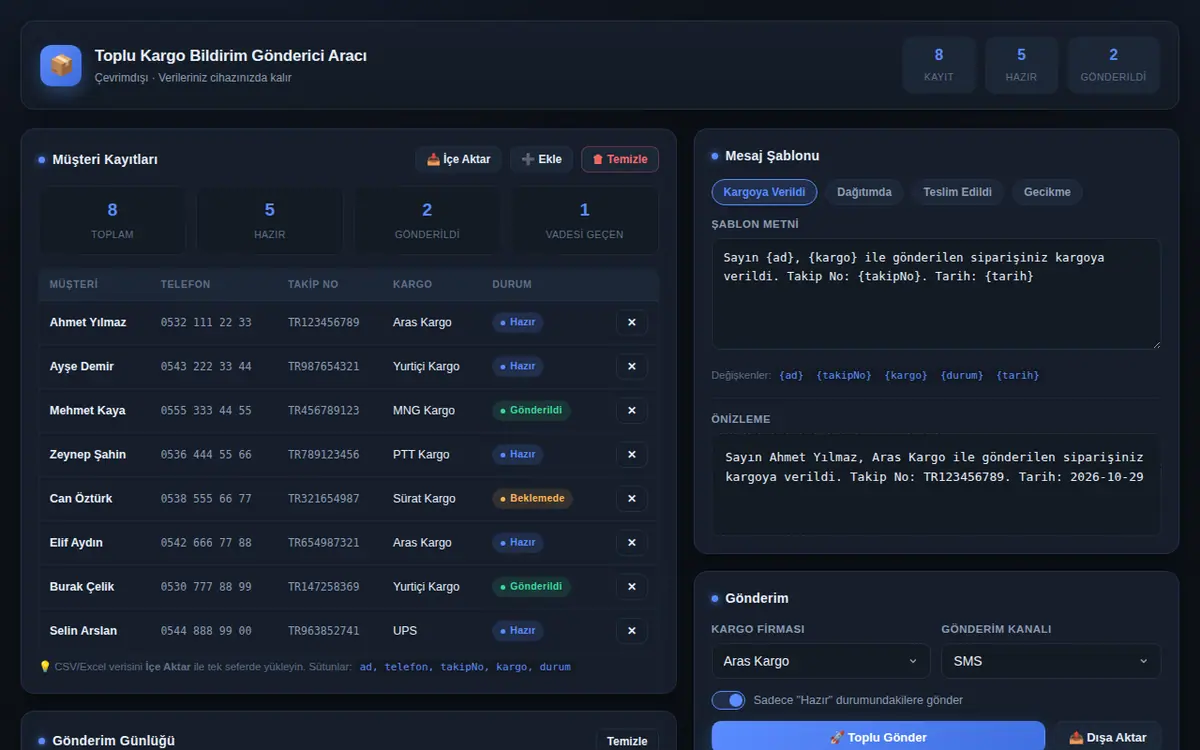Click Can Öztürk's Beklemede status badge

pos(532,498)
